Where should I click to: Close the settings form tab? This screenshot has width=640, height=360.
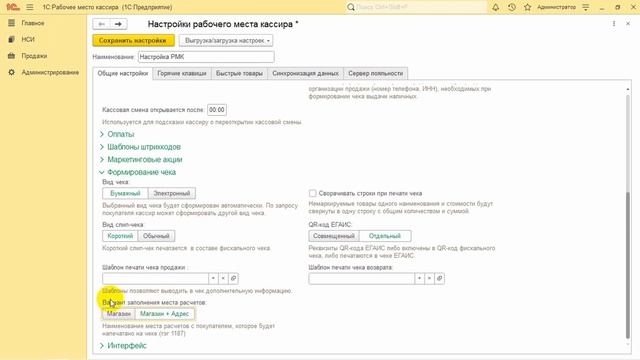click(x=628, y=24)
